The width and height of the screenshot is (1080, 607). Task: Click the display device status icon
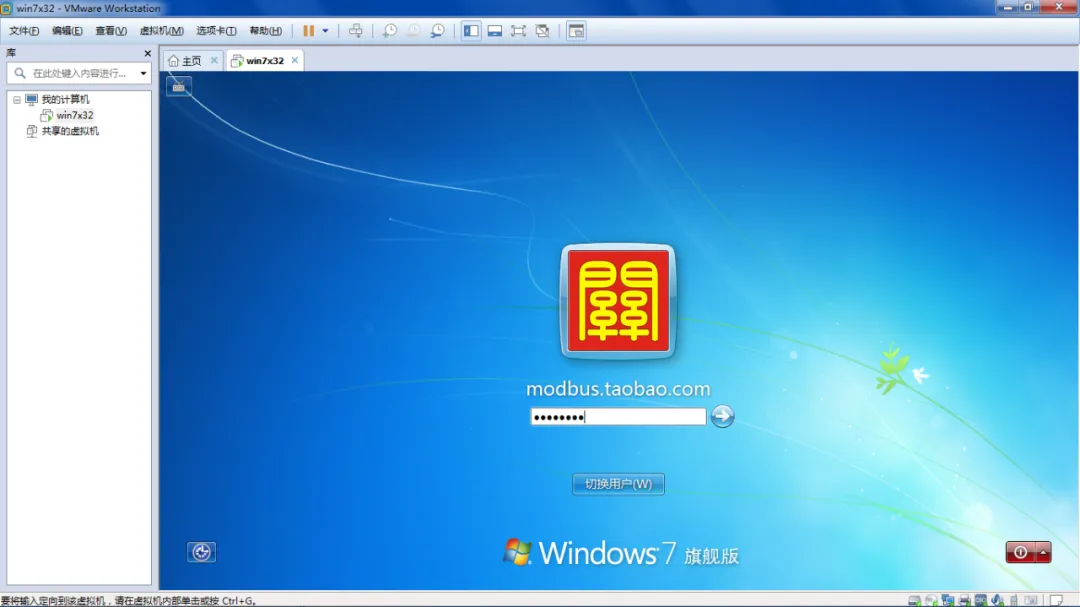click(x=1030, y=601)
